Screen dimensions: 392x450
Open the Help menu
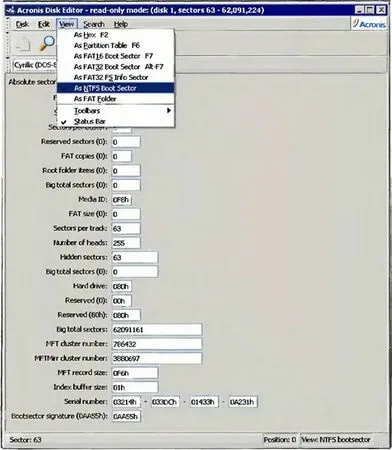(x=121, y=24)
